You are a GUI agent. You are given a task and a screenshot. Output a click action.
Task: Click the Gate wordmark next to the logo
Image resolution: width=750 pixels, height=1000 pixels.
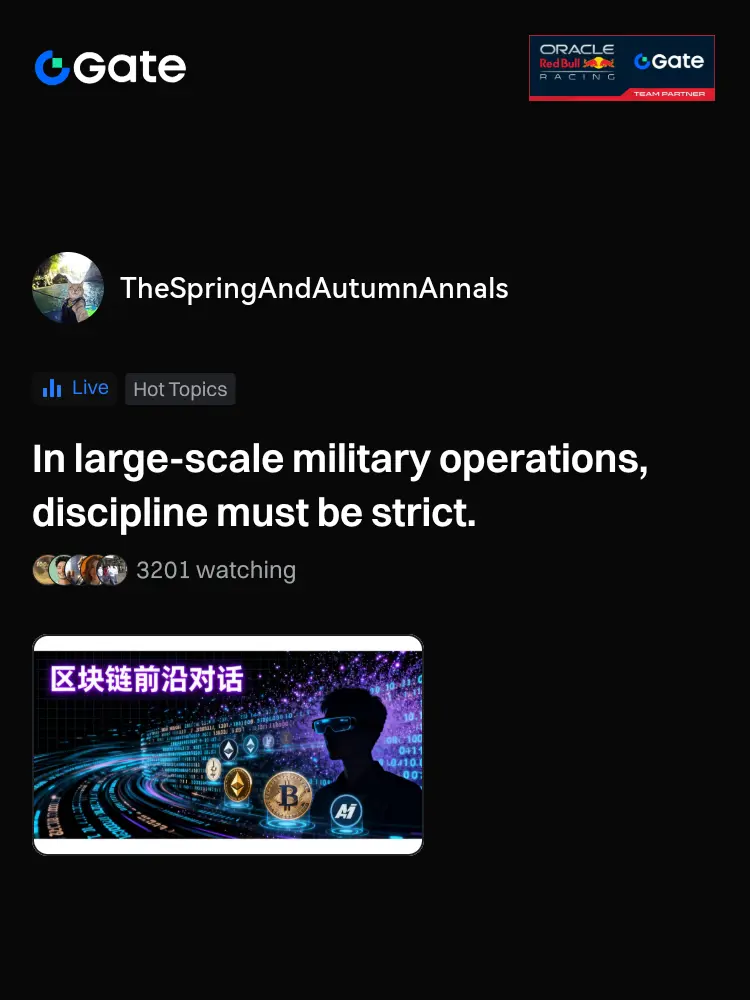click(x=129, y=68)
